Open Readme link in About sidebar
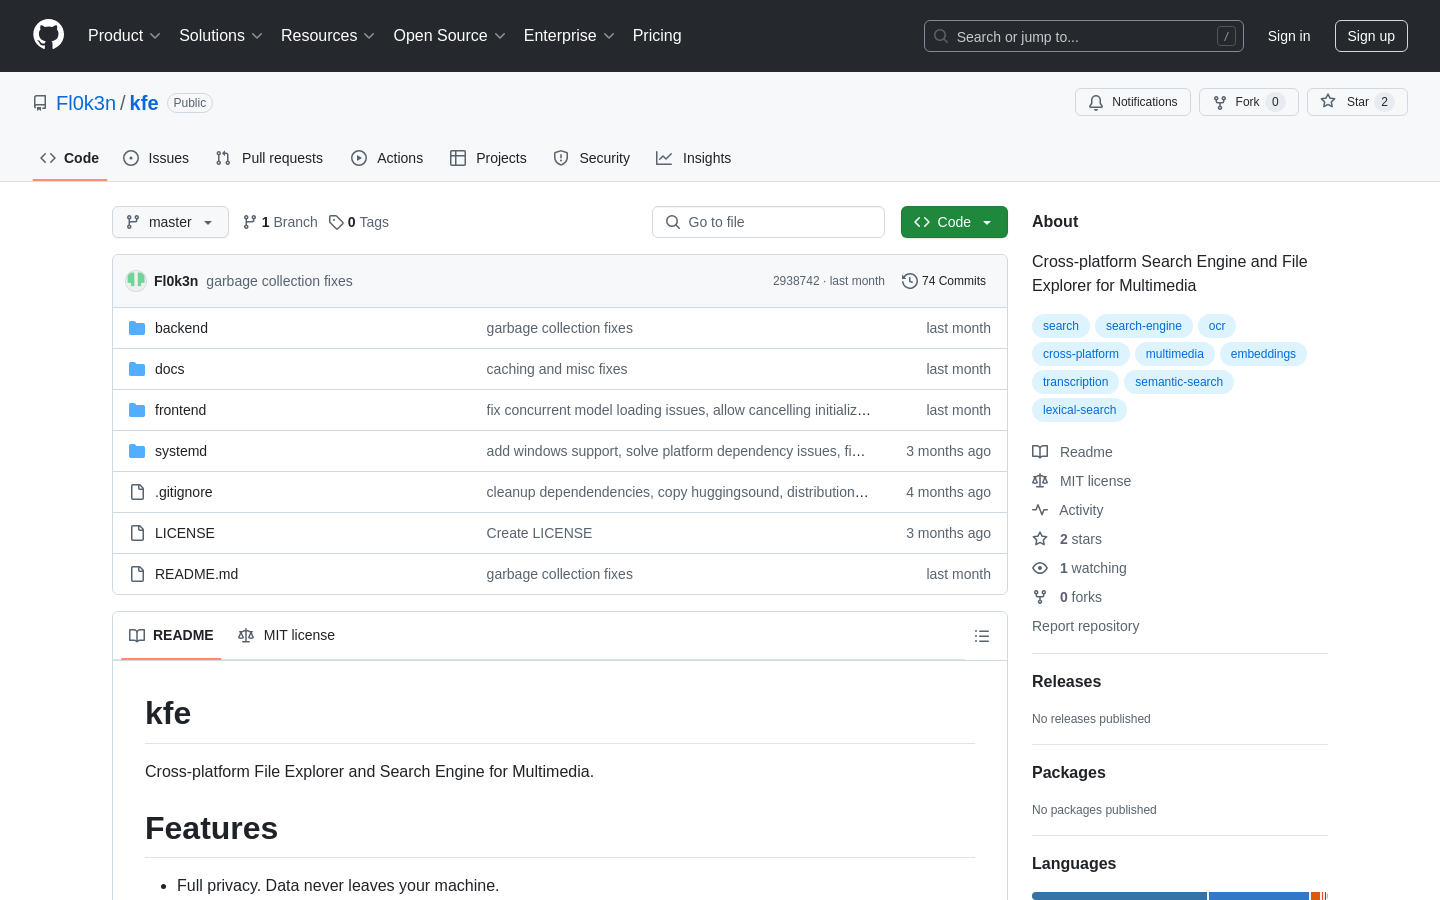Viewport: 1440px width, 900px height. pos(1072,452)
